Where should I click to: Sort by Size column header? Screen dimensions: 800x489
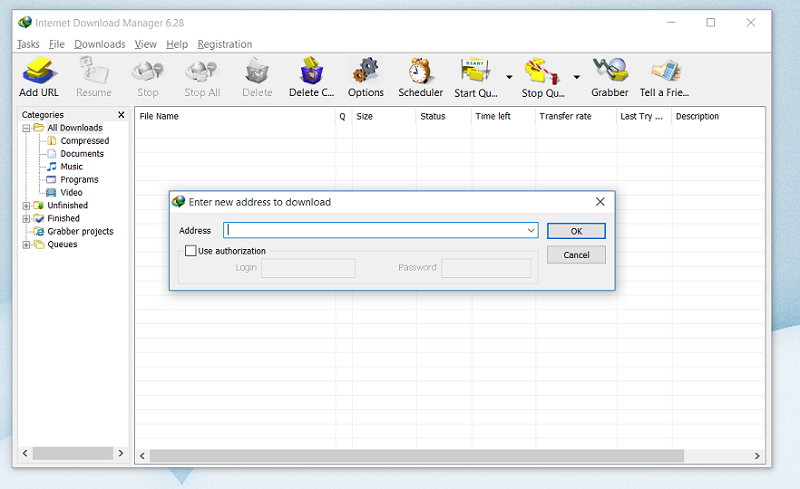[384, 116]
